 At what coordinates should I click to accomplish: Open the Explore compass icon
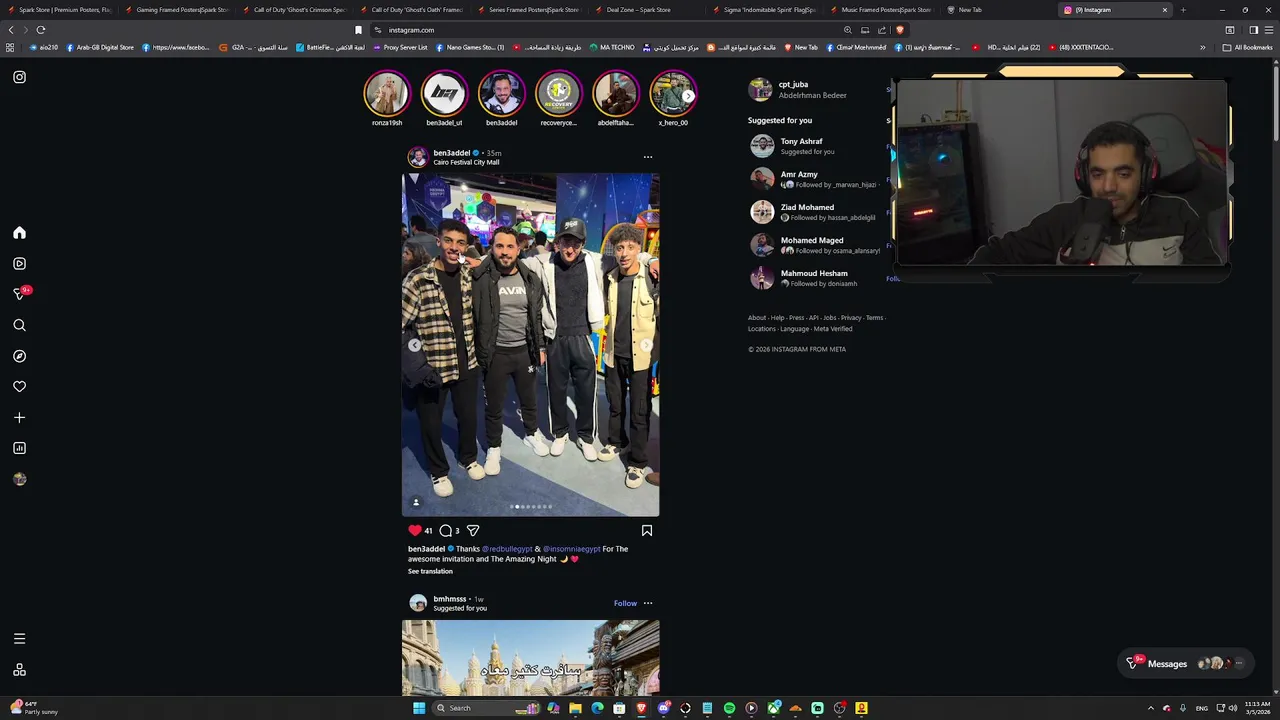pyautogui.click(x=19, y=356)
